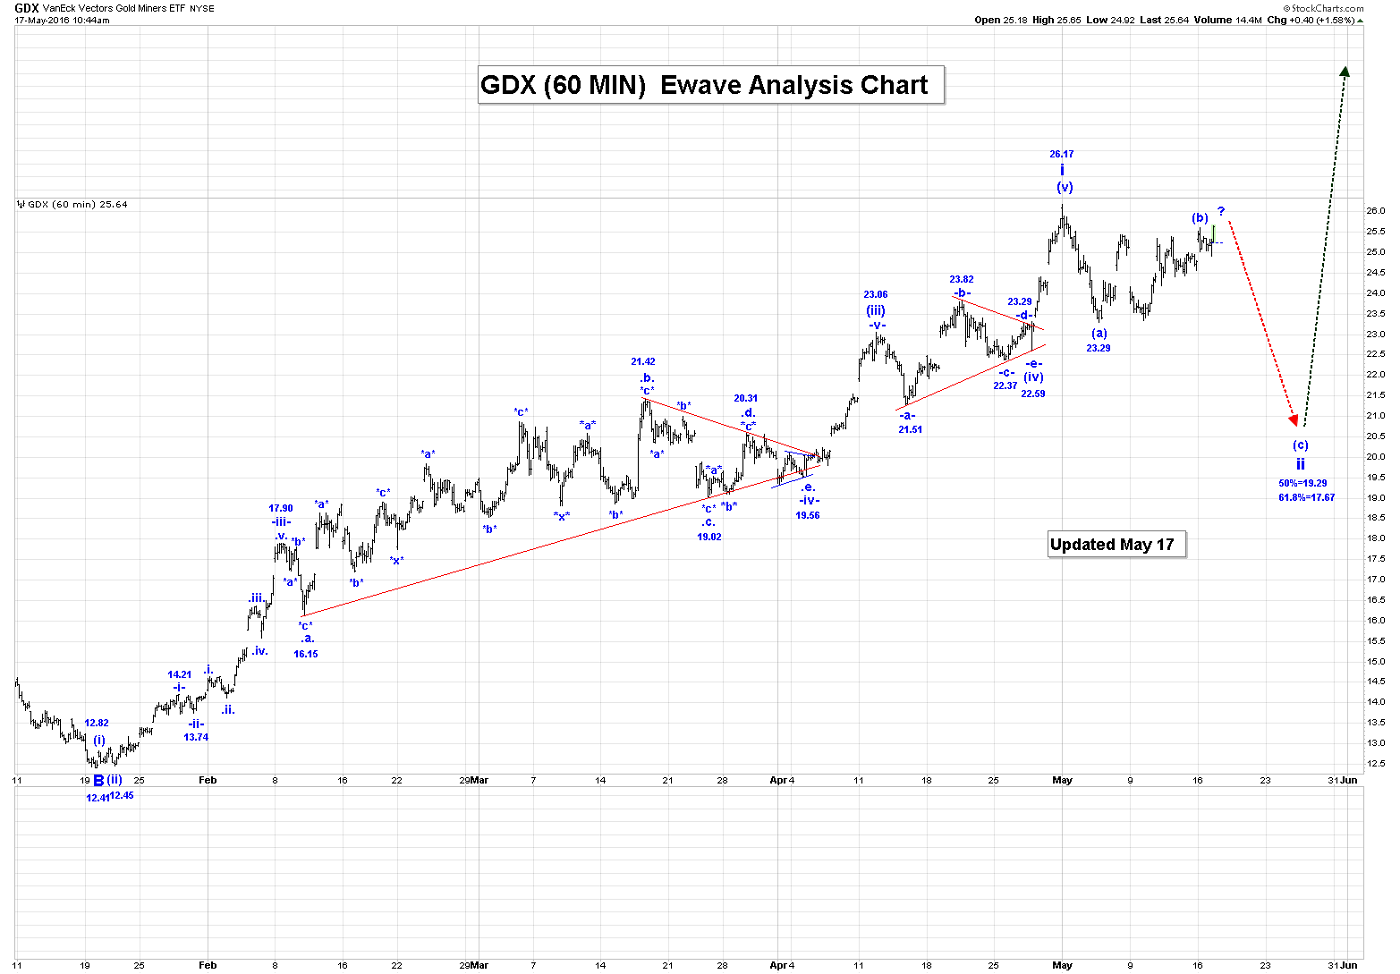
Task: Click the Updated May 17 text box
Action: (x=1112, y=544)
